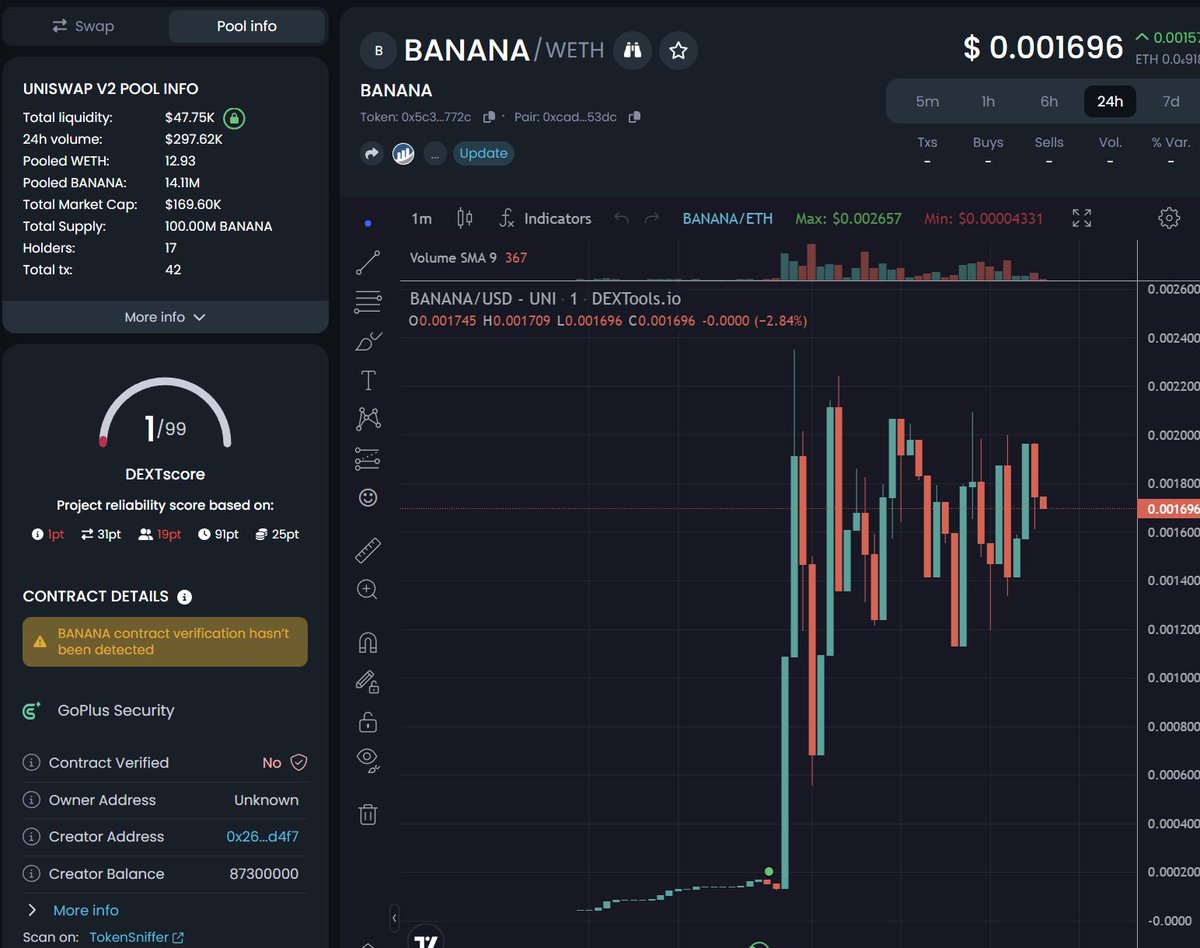
Task: Toggle the magnet snapping mode
Action: [368, 643]
